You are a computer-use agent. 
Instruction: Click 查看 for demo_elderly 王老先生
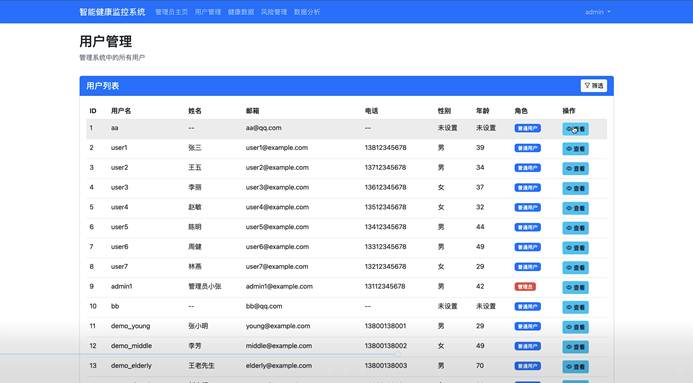pos(575,367)
